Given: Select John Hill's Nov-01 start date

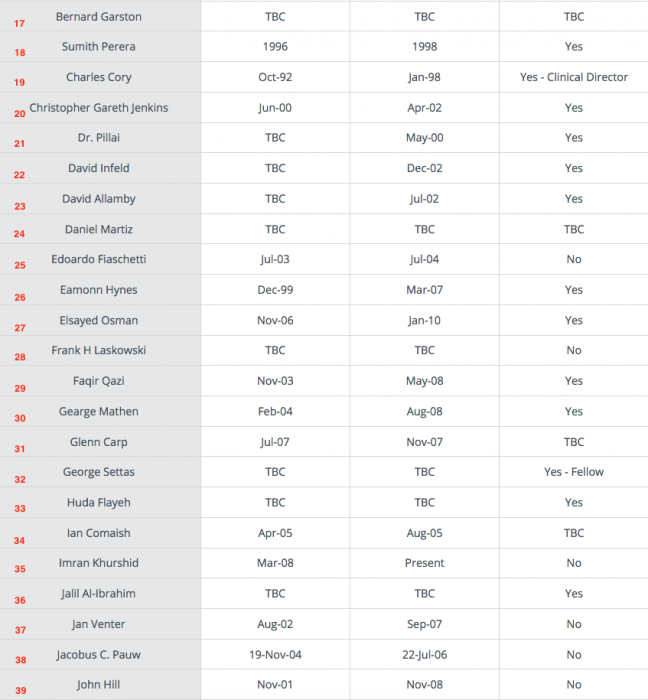Looking at the screenshot, I should pyautogui.click(x=275, y=685).
